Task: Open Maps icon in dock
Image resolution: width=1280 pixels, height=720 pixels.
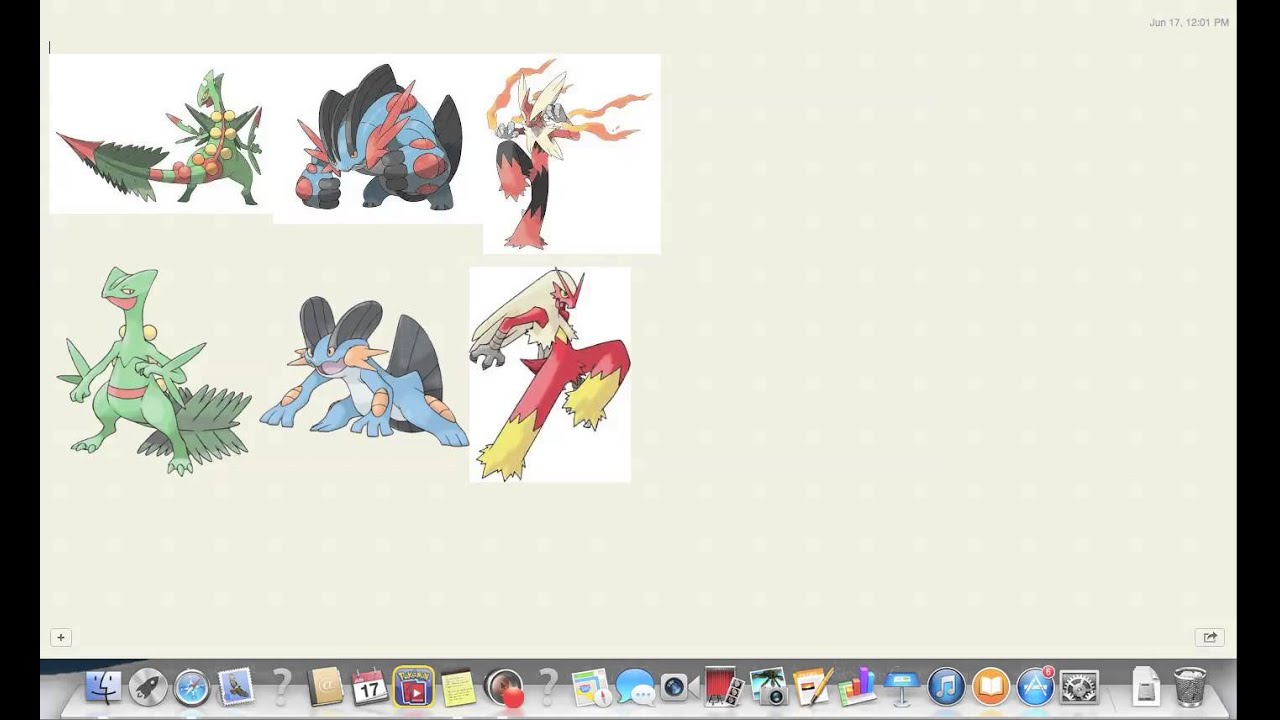Action: coord(591,687)
